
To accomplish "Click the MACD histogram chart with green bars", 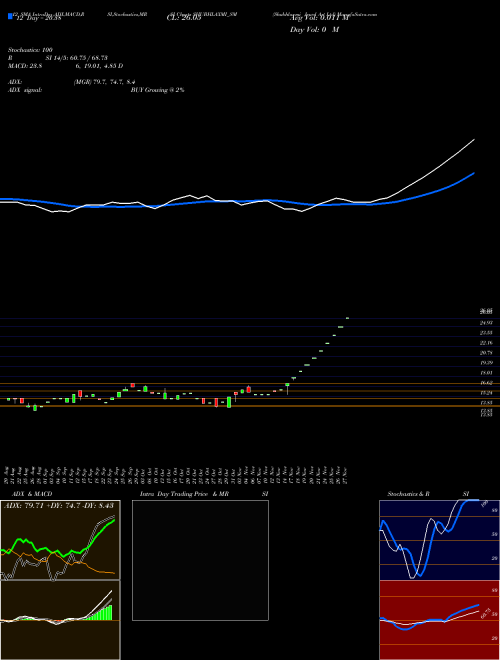I will (x=60, y=620).
